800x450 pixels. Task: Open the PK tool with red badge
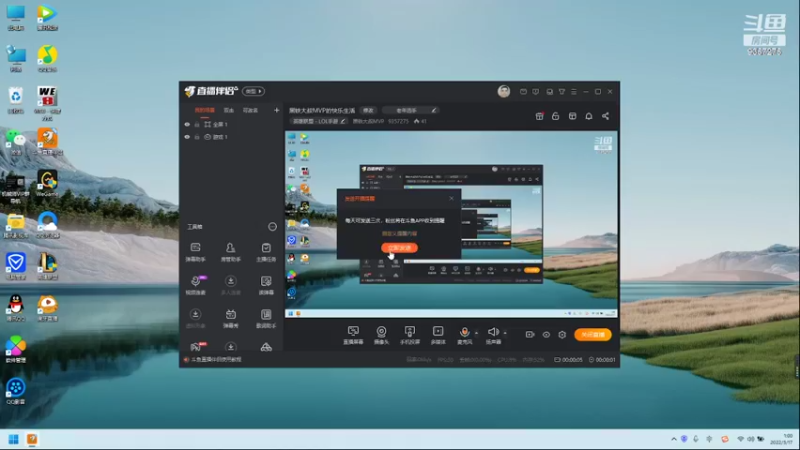tap(197, 347)
